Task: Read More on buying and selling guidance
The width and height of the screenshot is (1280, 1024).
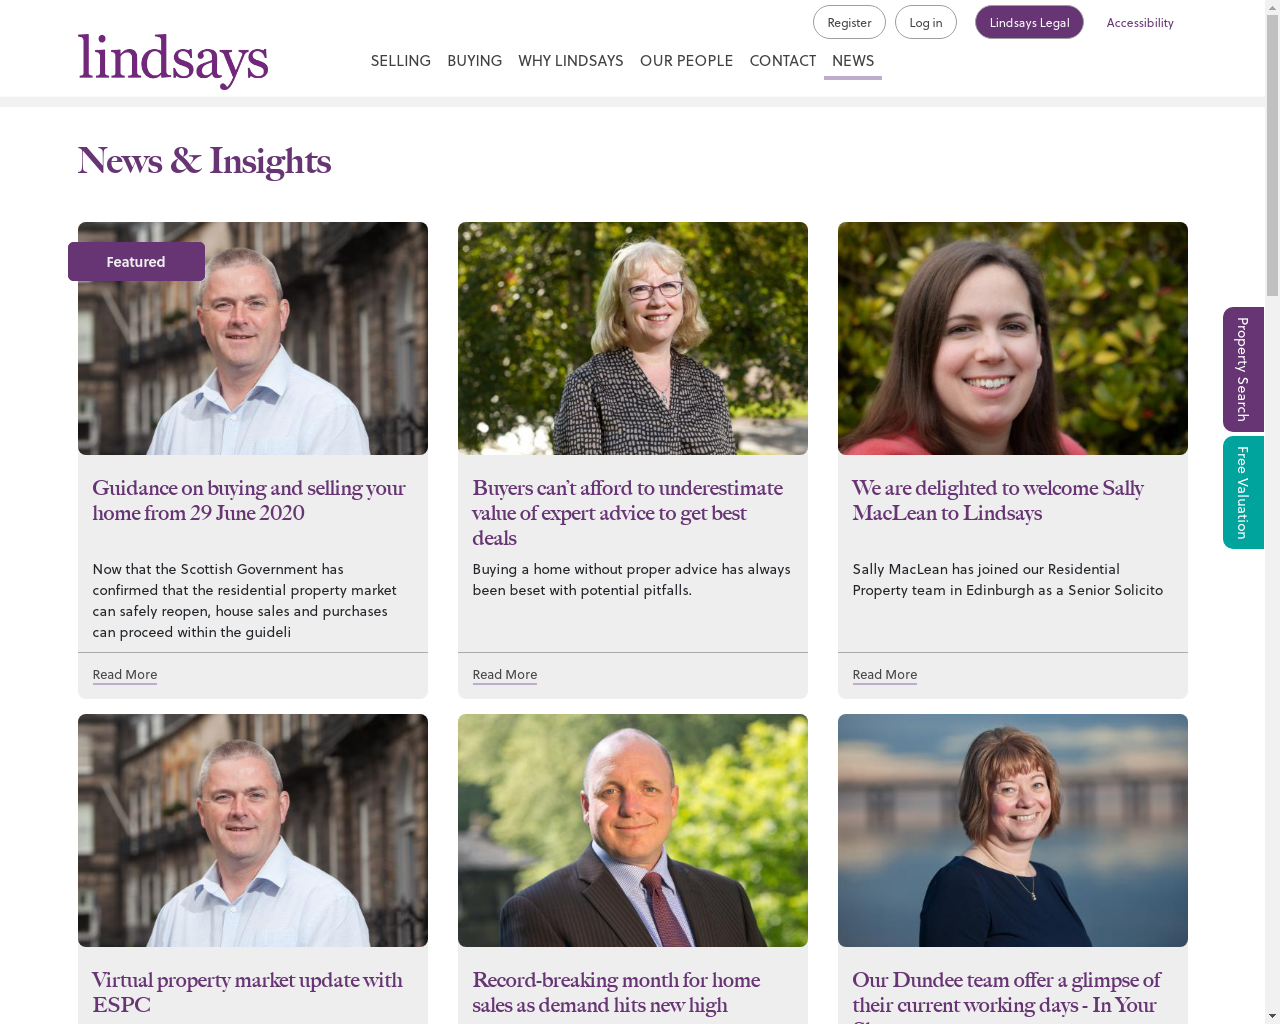Action: [125, 675]
